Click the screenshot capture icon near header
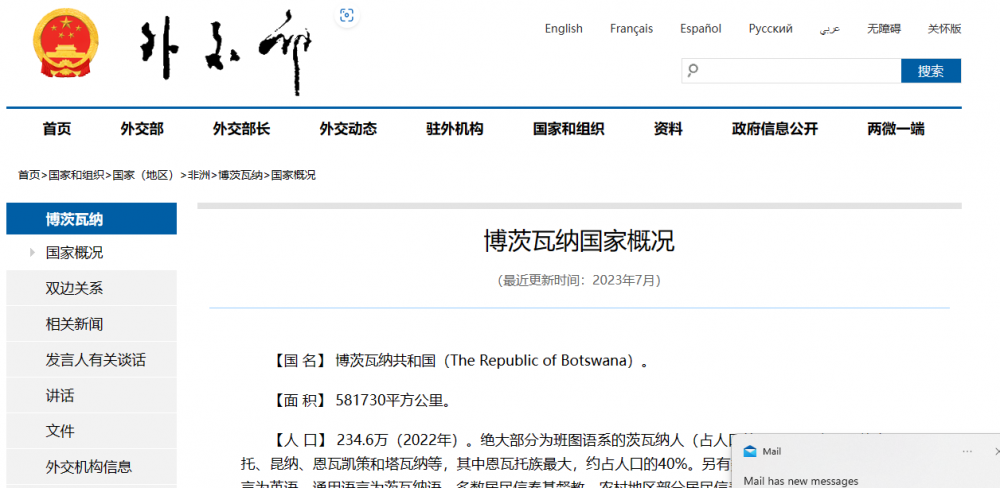 (x=347, y=14)
